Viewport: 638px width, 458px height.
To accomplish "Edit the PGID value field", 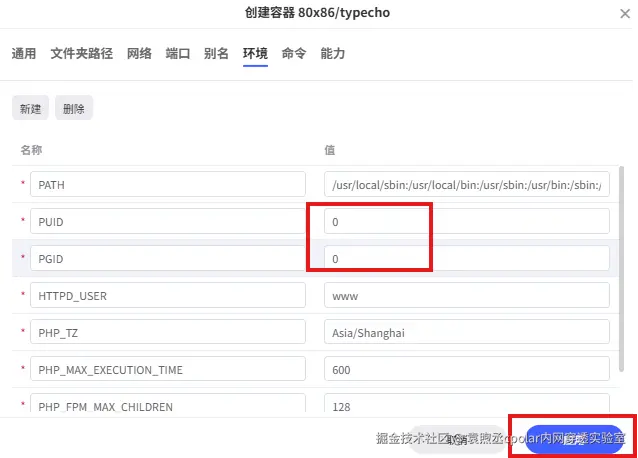I will coord(467,258).
